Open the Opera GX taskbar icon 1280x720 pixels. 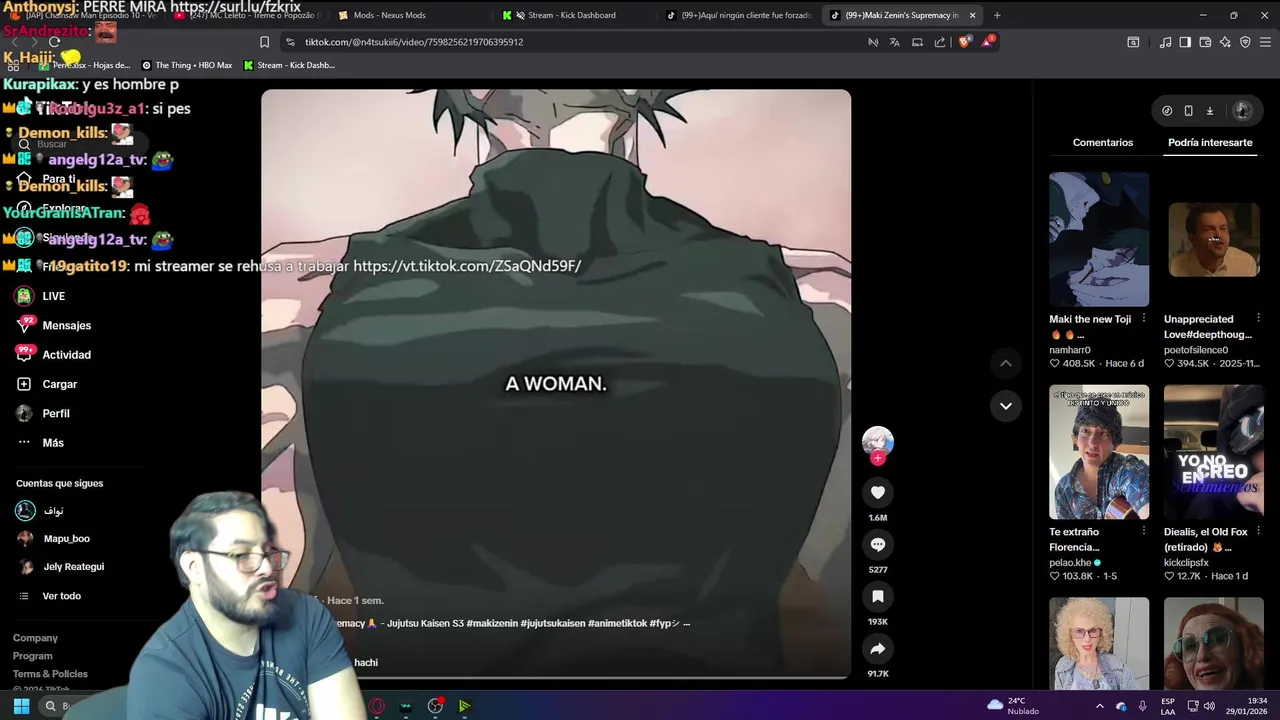tap(377, 706)
